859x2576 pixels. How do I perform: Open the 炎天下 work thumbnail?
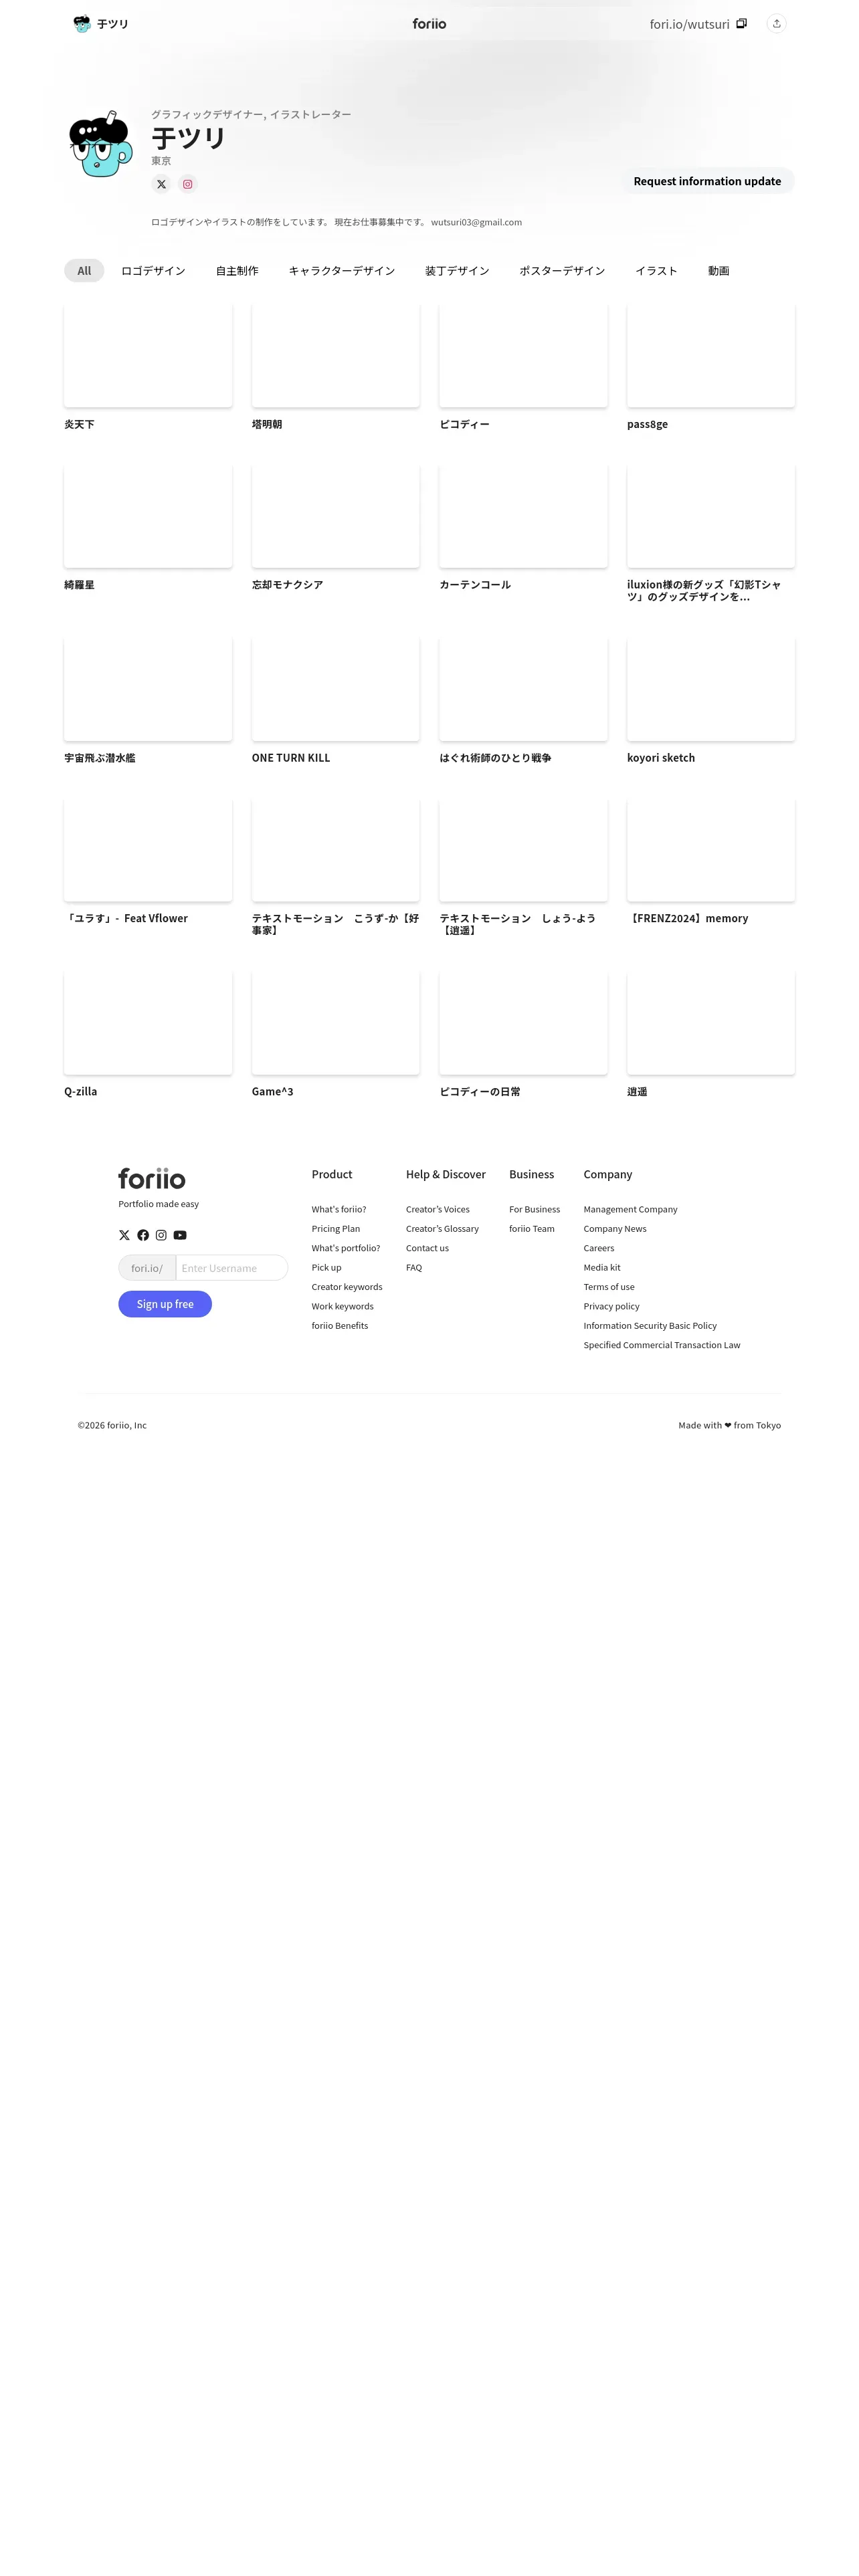[148, 355]
